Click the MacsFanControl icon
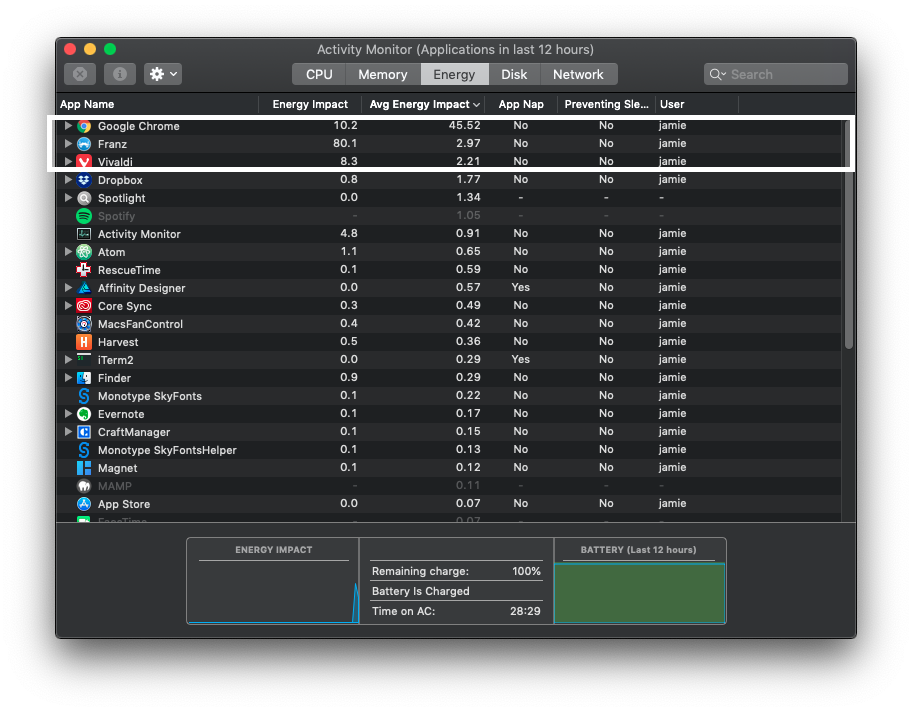 coord(84,325)
